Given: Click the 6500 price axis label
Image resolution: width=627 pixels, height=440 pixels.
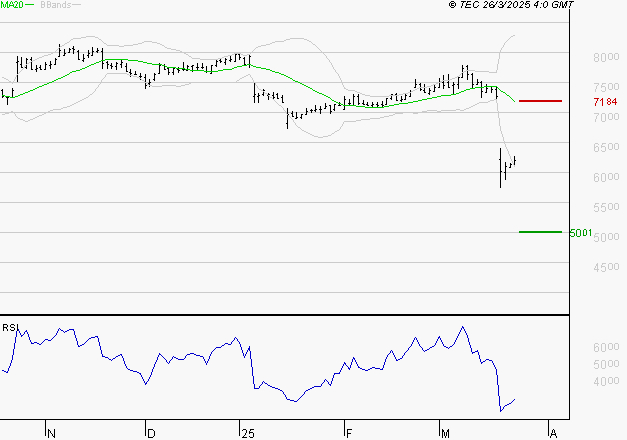Looking at the screenshot, I should tap(606, 147).
